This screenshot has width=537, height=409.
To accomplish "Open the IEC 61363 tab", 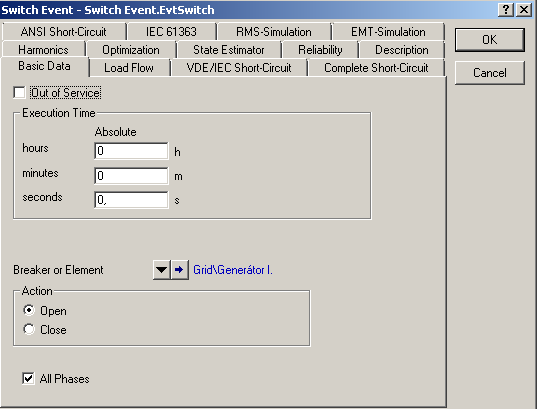I will pos(171,32).
